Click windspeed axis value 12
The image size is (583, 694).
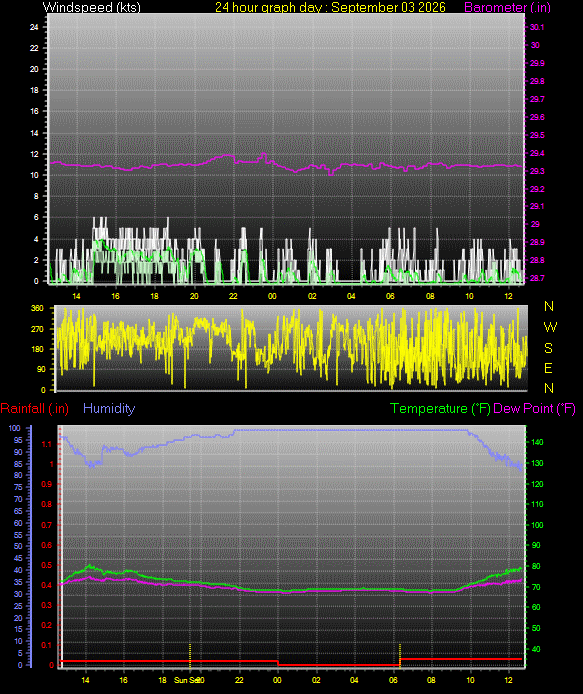34,154
